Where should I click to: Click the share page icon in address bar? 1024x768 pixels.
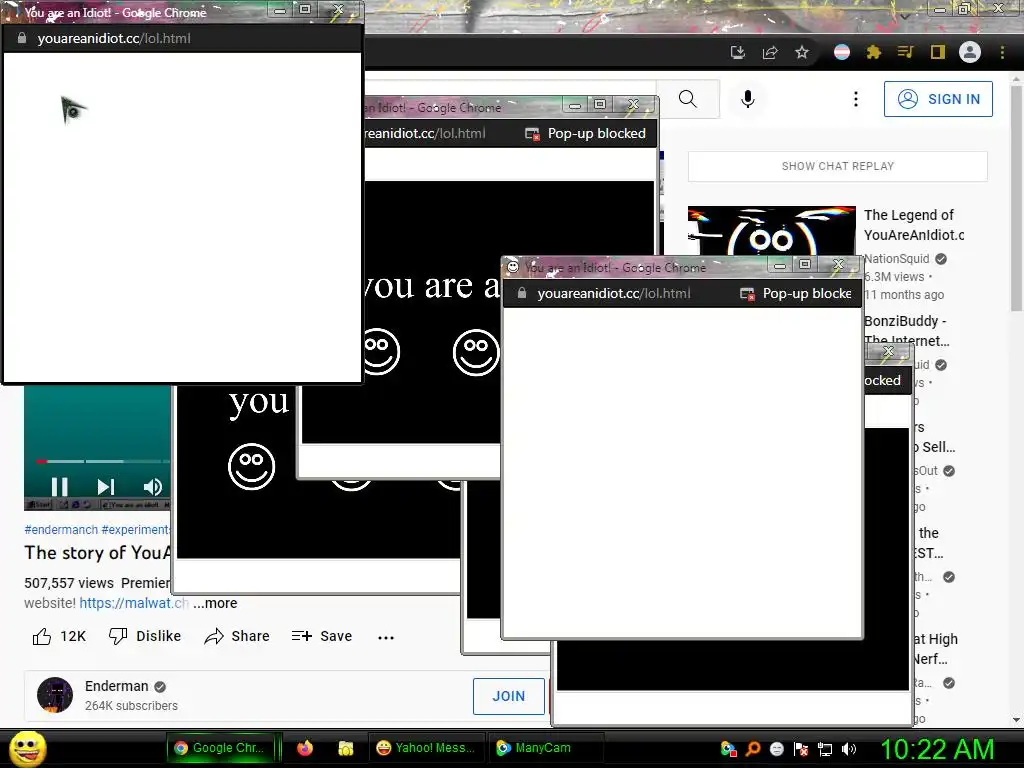point(770,52)
